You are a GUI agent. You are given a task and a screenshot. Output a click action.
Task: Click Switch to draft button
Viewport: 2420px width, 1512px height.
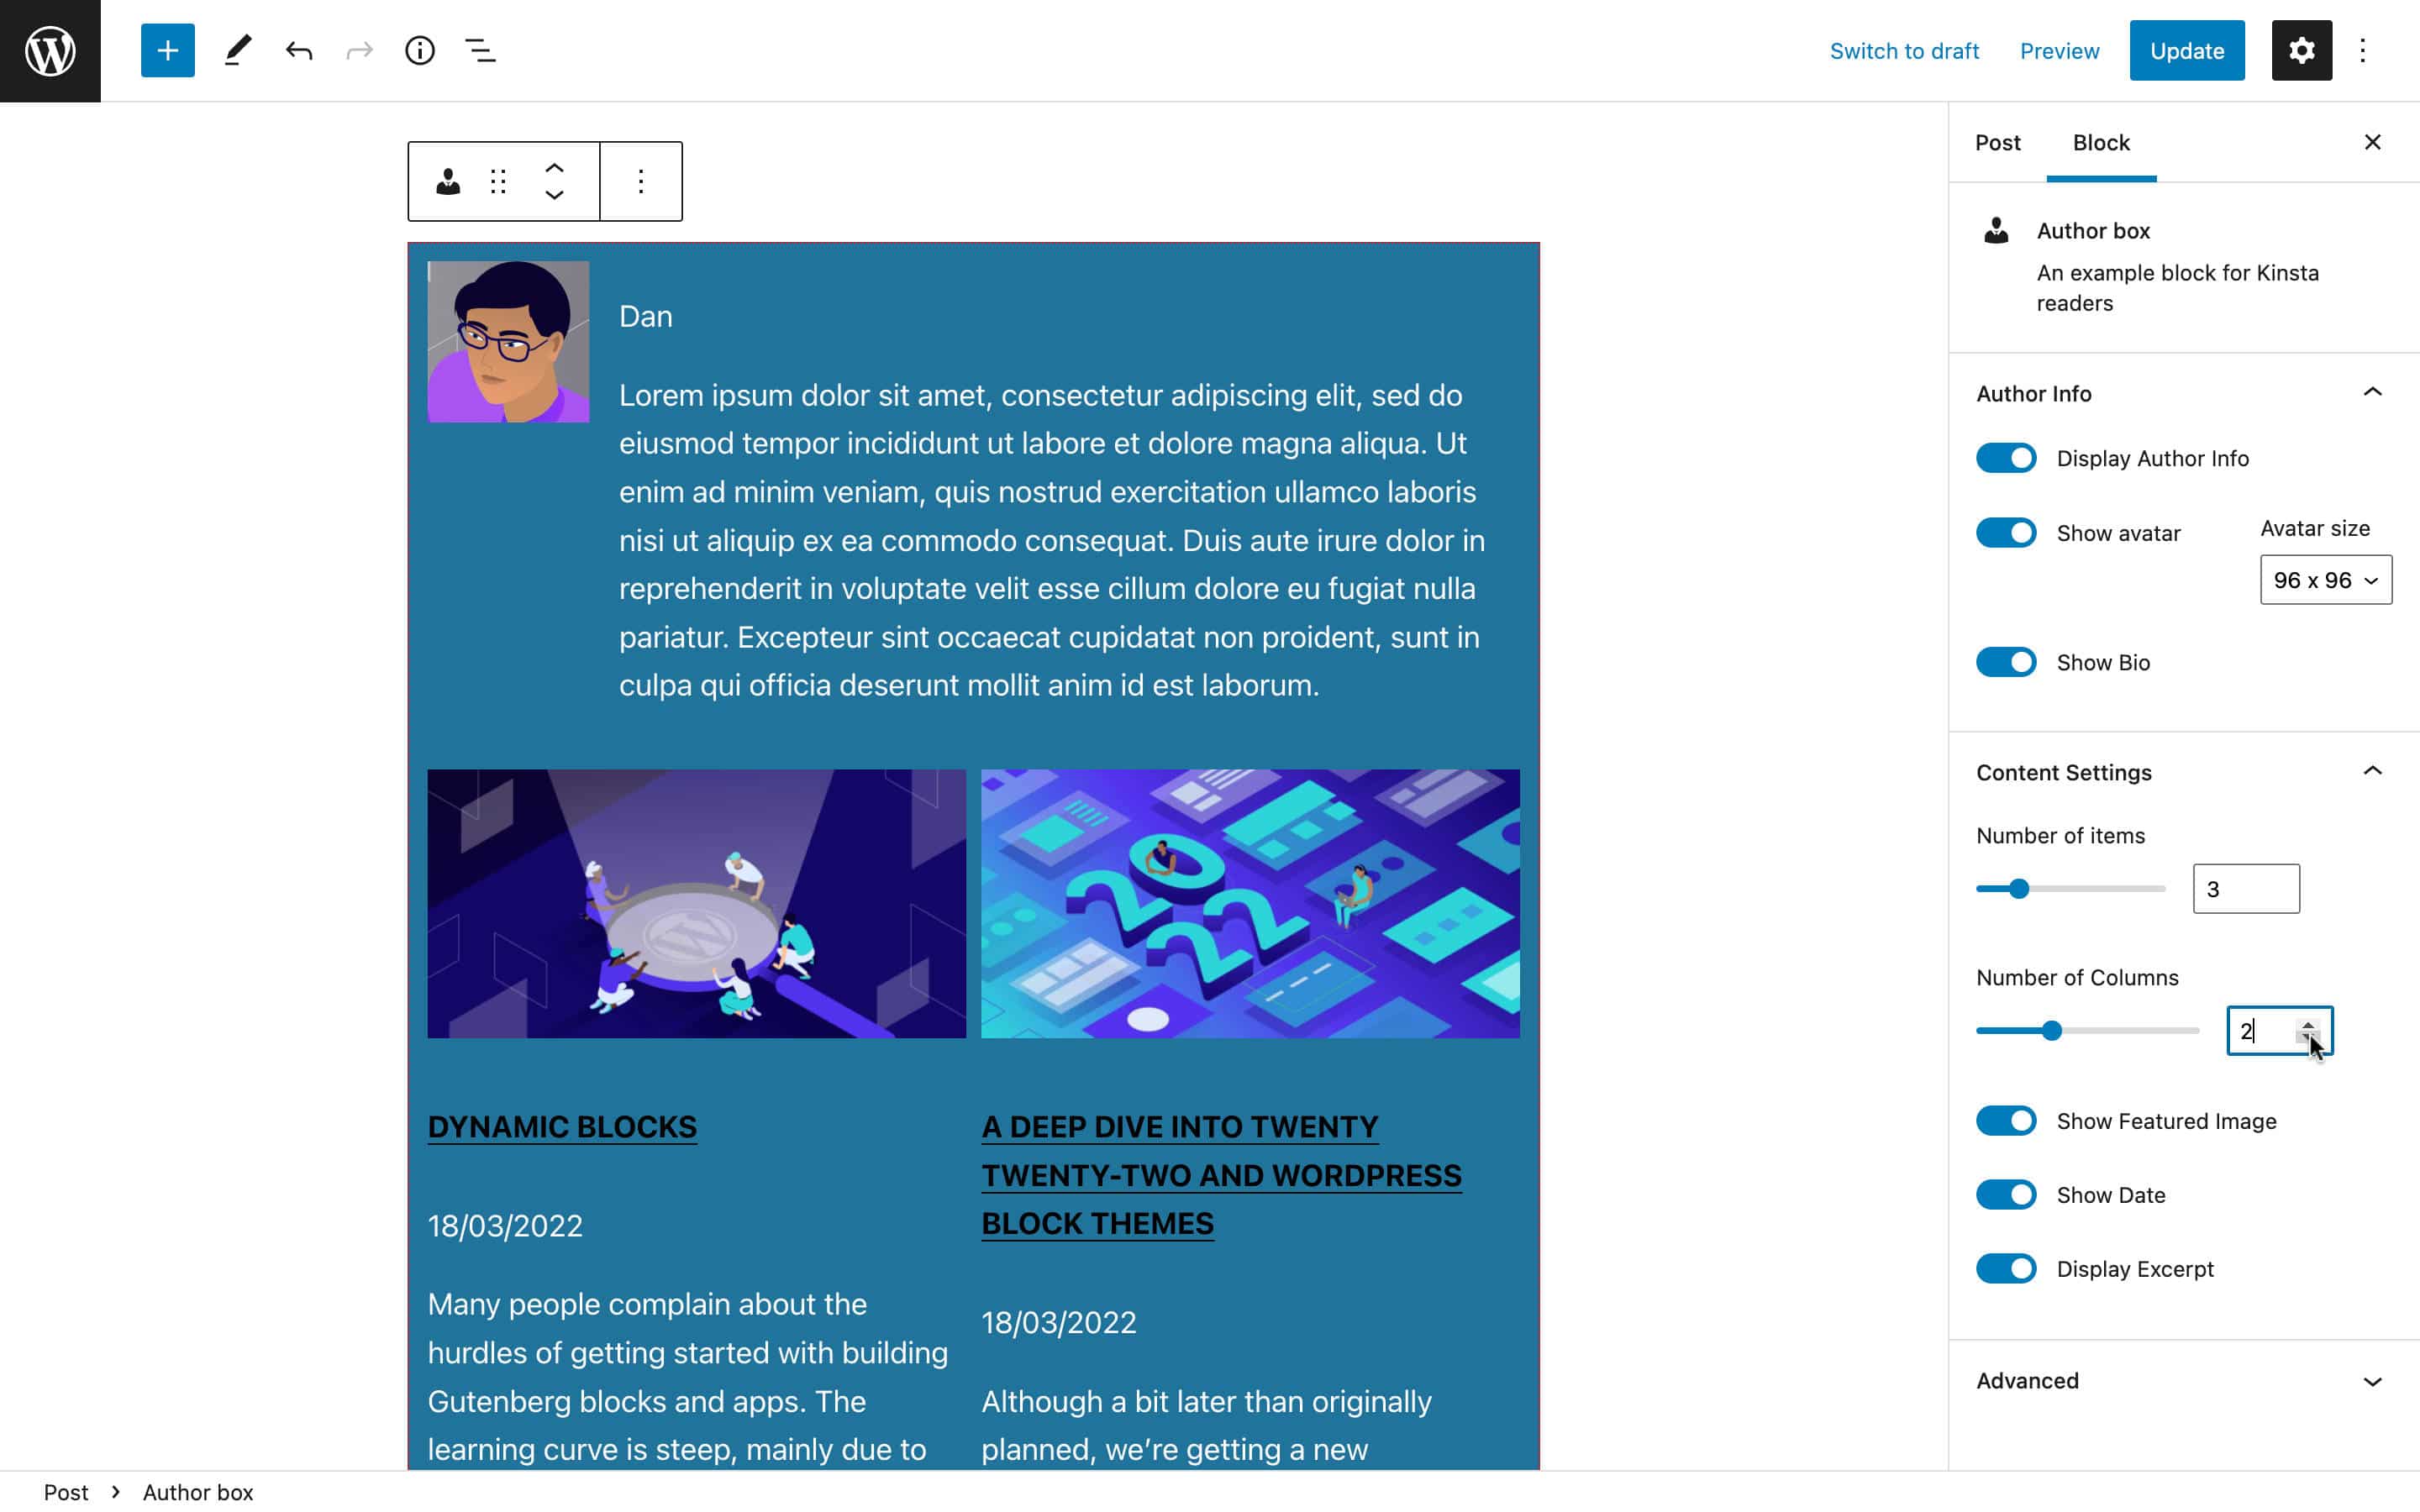[x=1904, y=49]
